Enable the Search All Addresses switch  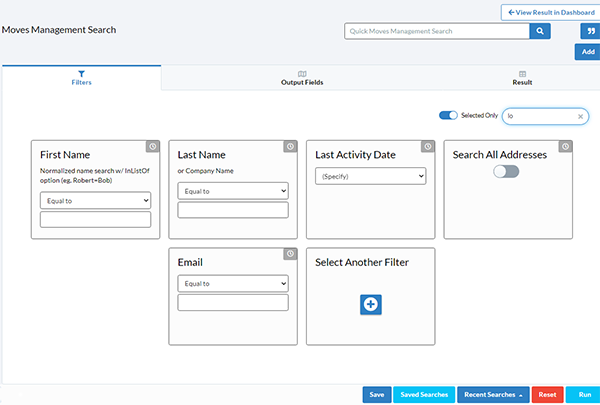pos(506,171)
